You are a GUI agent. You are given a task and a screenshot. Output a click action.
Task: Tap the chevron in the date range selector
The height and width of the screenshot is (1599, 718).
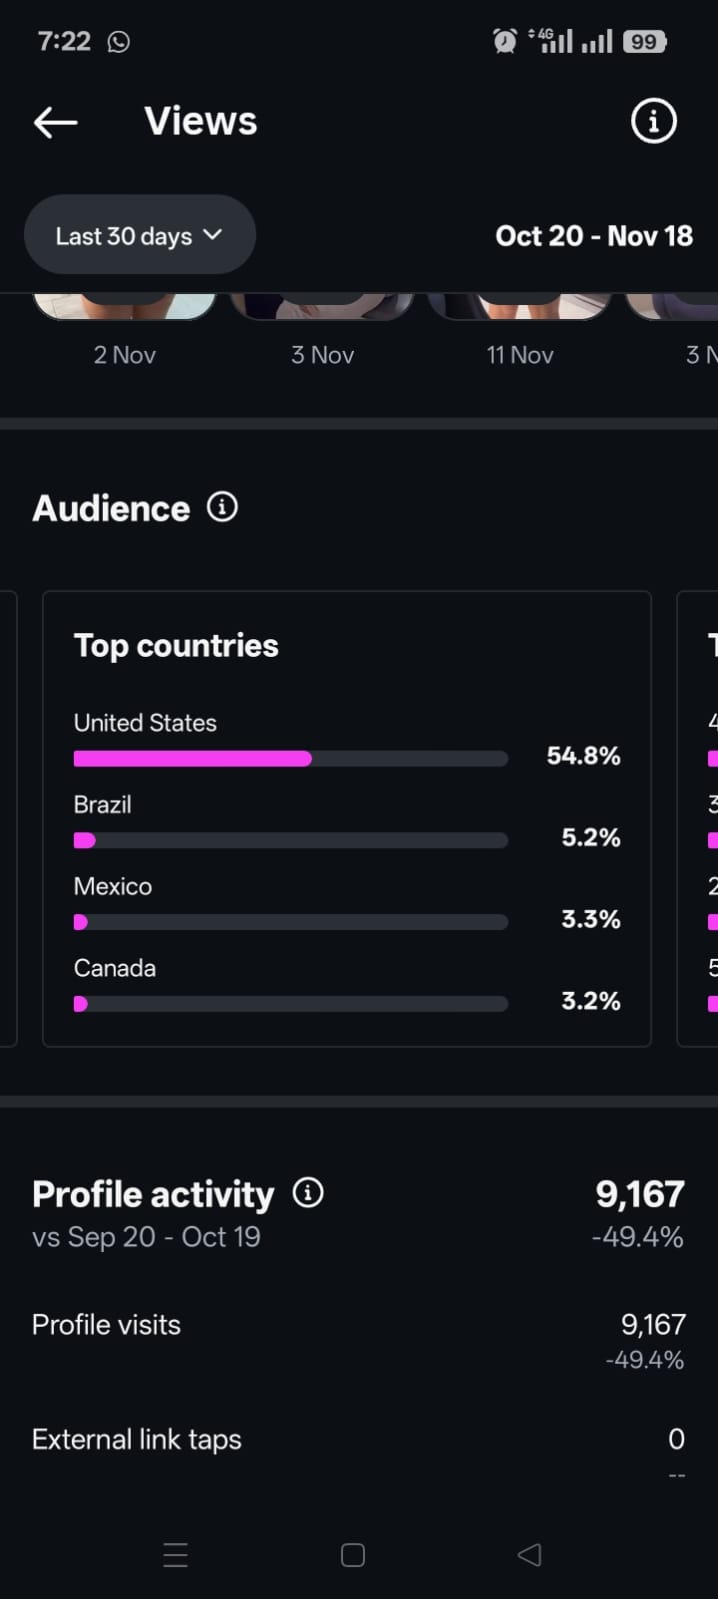[212, 235]
